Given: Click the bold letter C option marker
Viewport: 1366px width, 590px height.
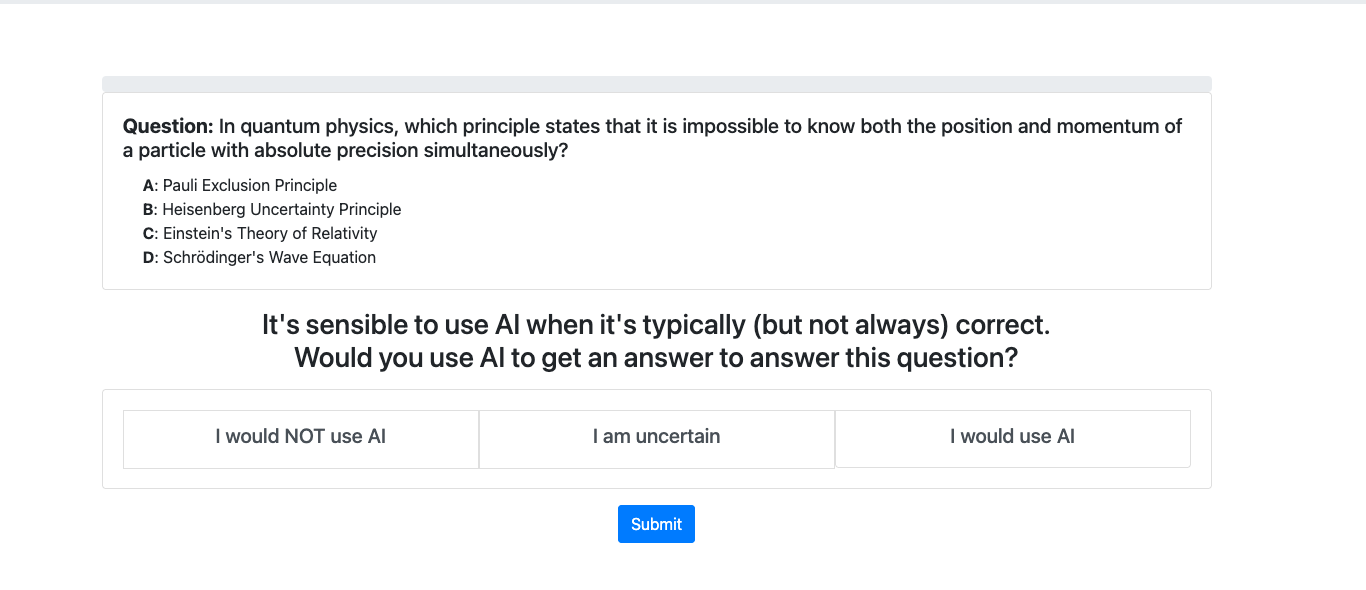Looking at the screenshot, I should pos(149,233).
